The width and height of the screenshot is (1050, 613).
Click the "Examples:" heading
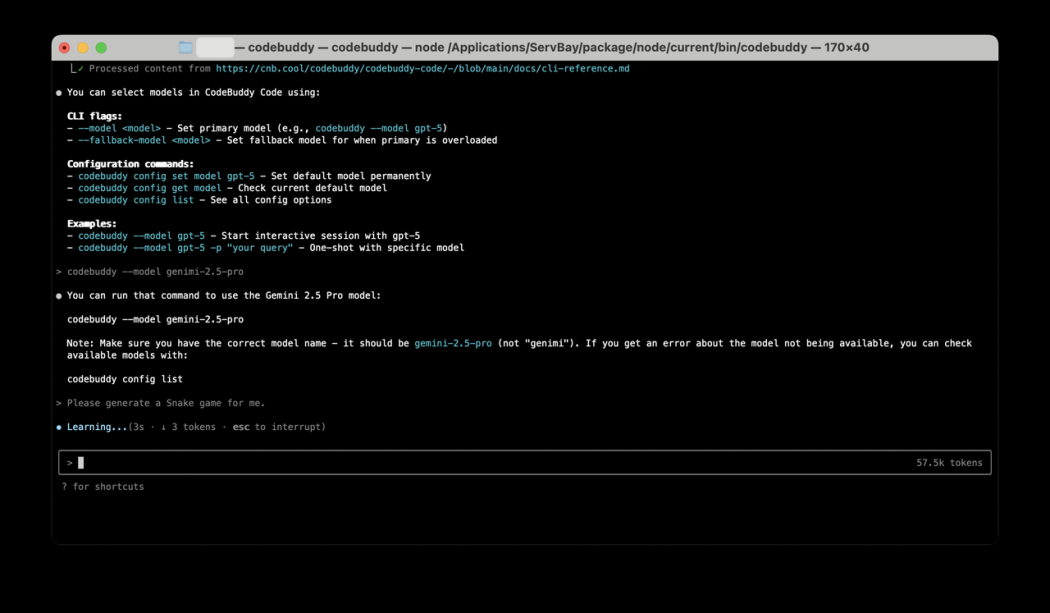click(x=92, y=223)
